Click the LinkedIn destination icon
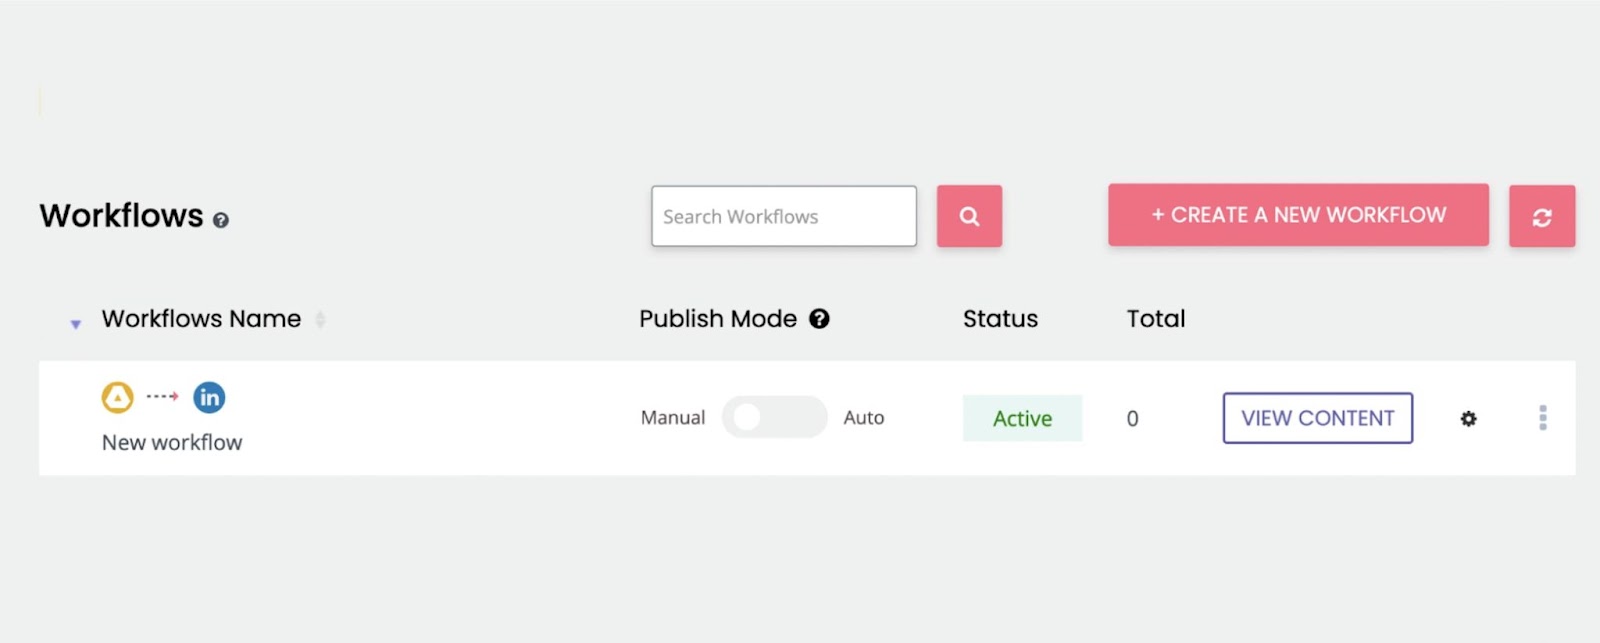 (x=209, y=398)
